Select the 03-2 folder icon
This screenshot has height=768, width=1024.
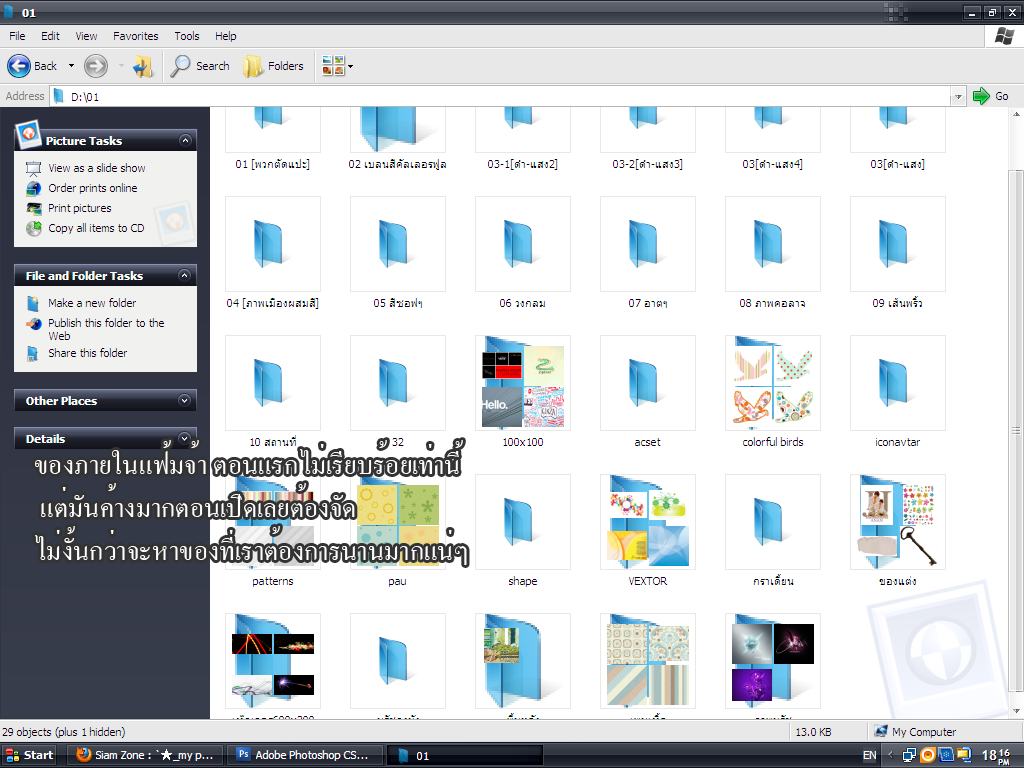(648, 129)
